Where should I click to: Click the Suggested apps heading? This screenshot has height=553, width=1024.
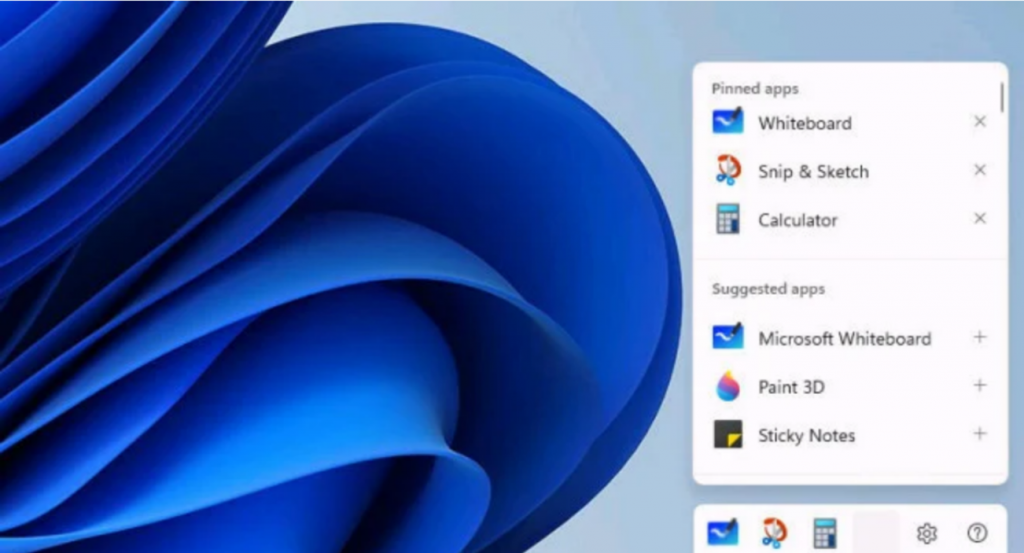[x=768, y=289]
